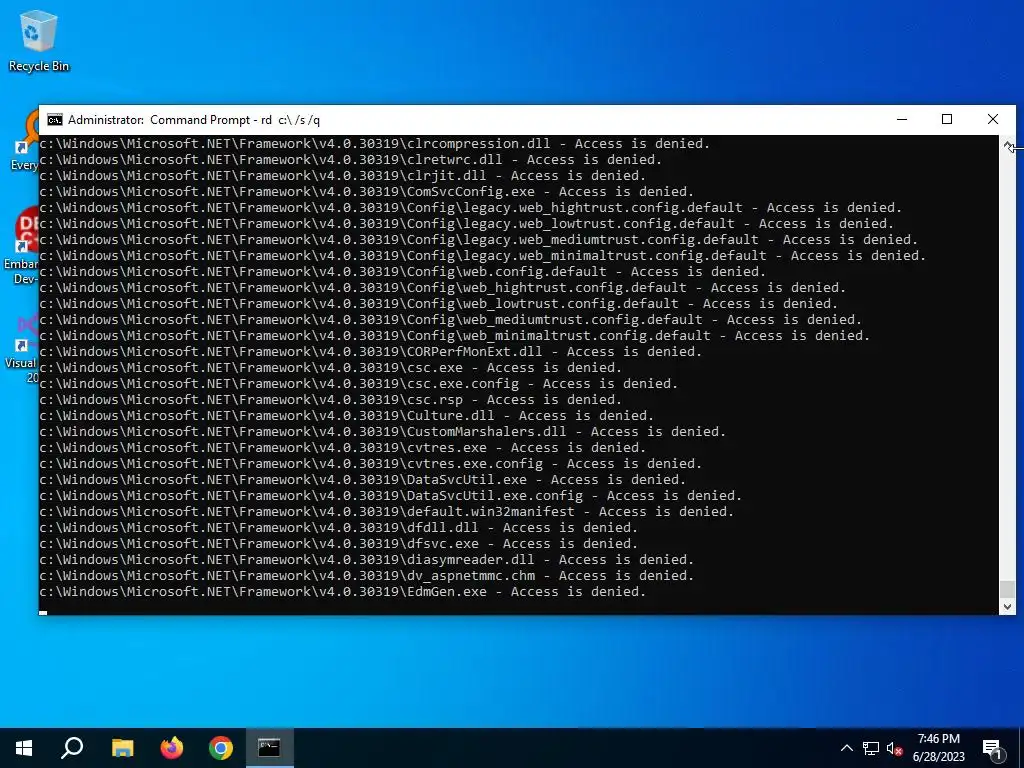1024x768 pixels.
Task: Click the dfsvc.exe output line
Action: 339,543
